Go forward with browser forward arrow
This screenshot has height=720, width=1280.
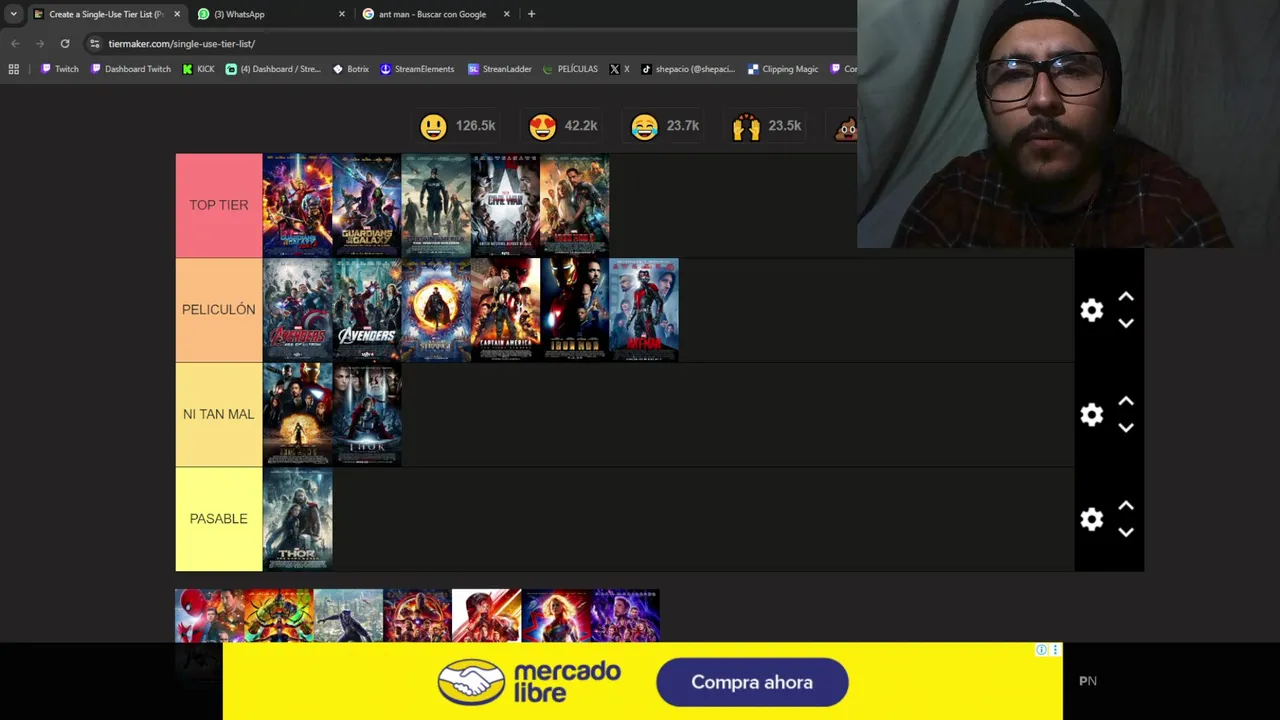click(40, 44)
